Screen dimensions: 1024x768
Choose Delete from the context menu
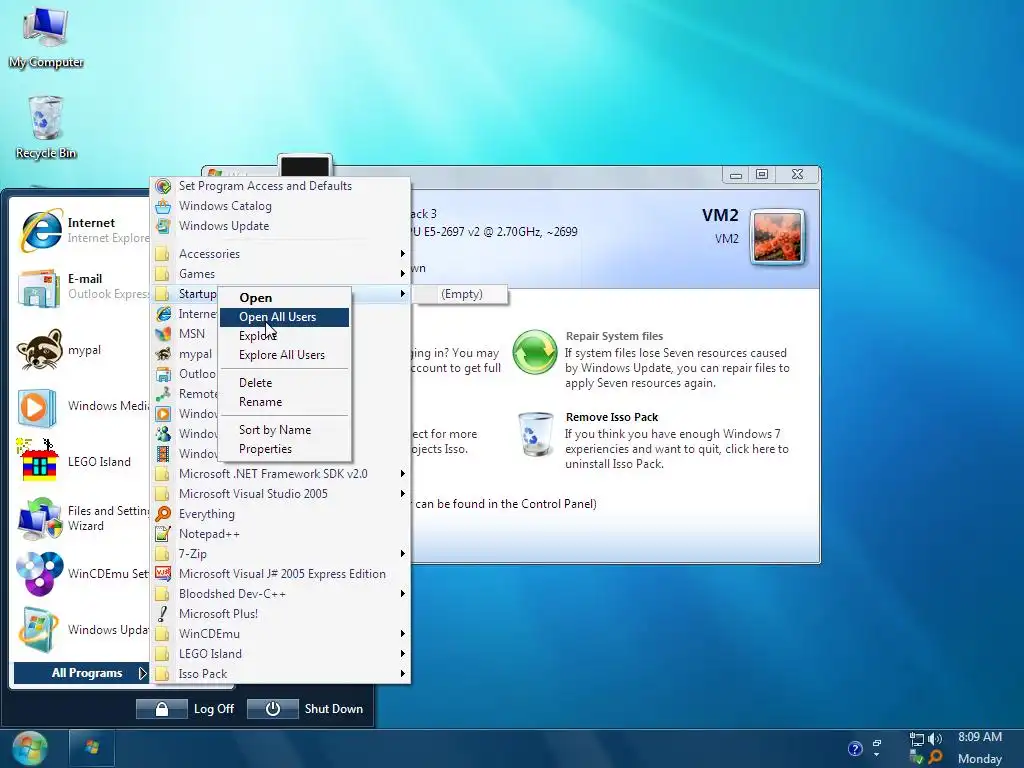tap(285, 383)
